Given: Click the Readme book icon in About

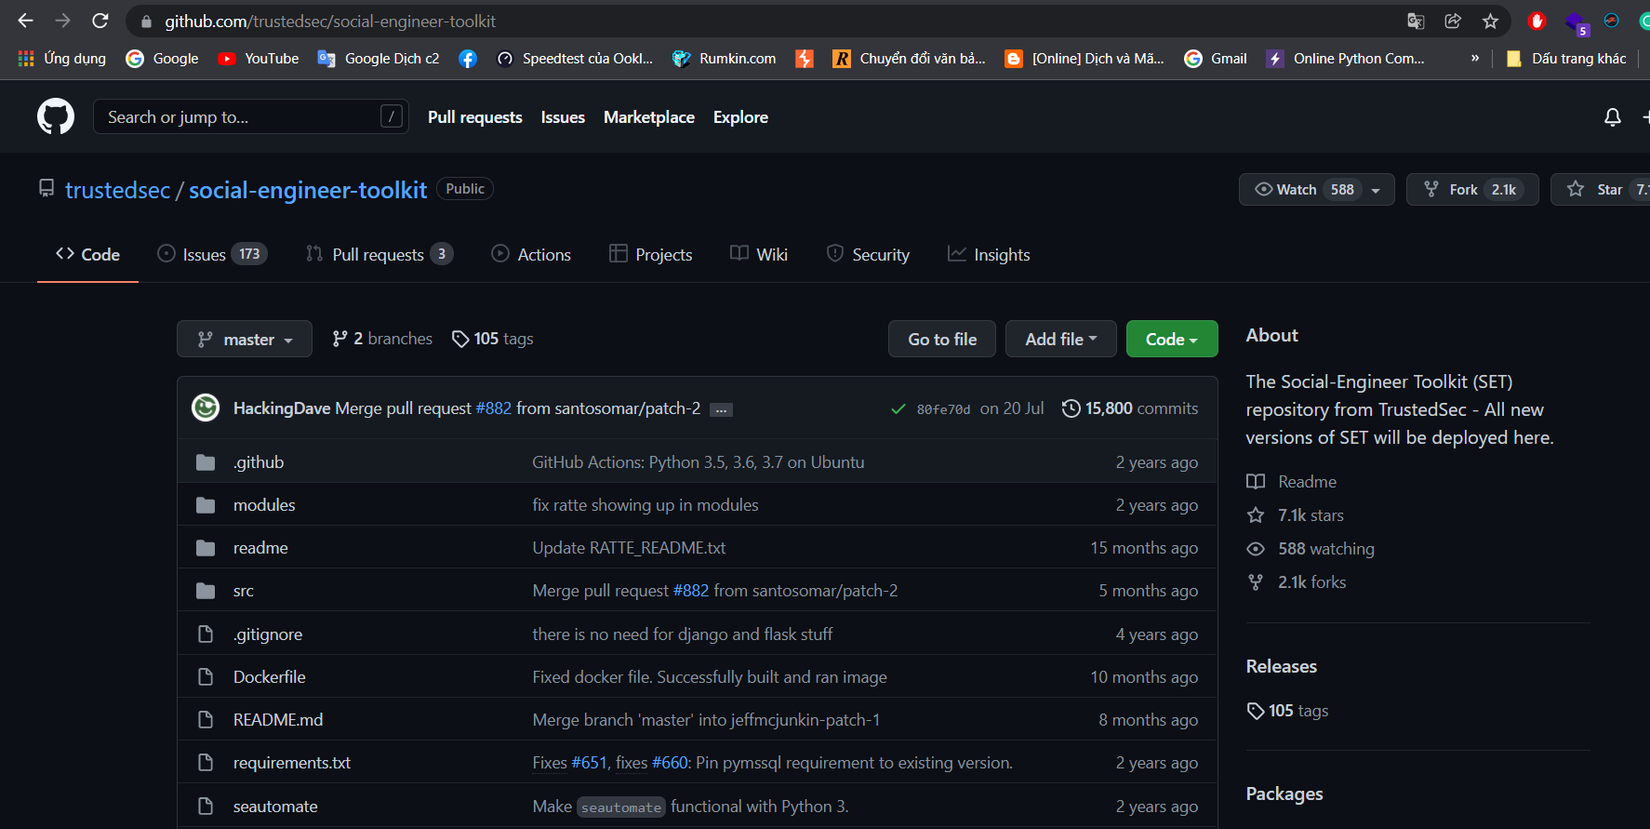Looking at the screenshot, I should click(1256, 482).
